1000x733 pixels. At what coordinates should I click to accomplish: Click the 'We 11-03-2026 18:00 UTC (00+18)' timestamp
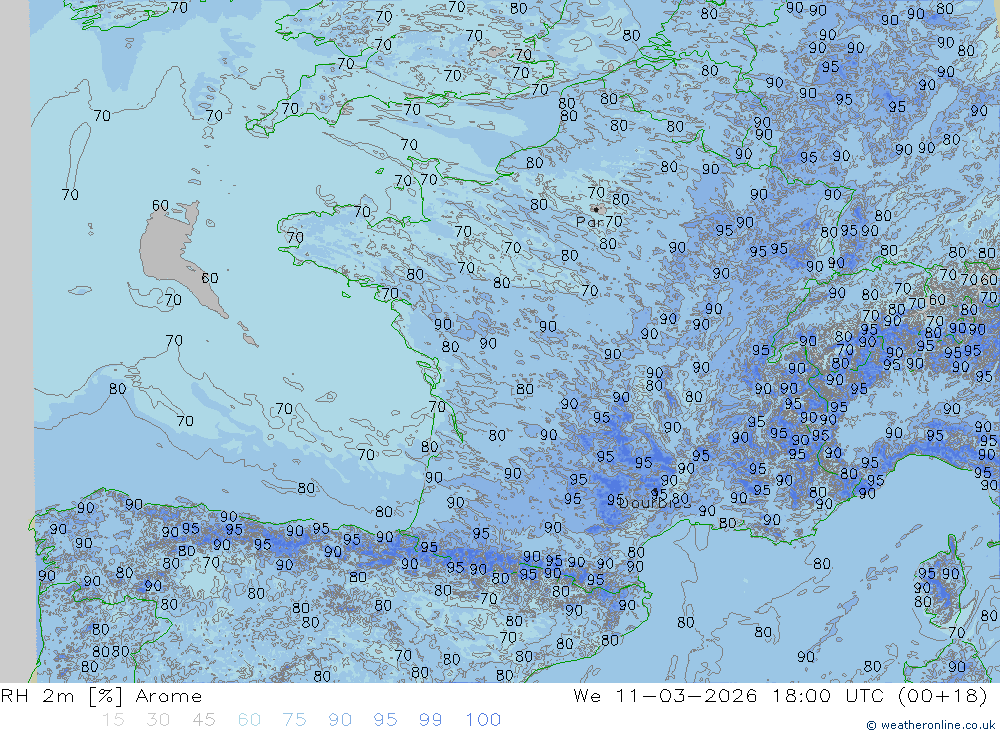(x=781, y=696)
